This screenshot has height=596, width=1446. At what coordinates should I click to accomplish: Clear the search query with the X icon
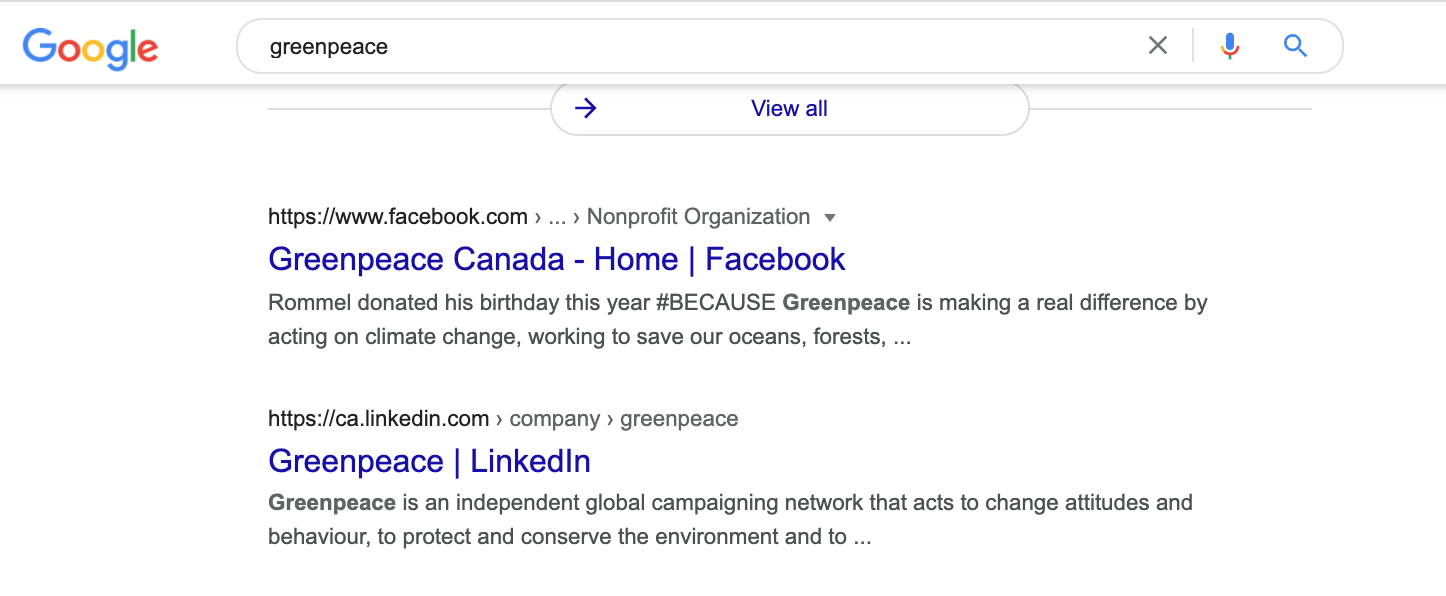click(x=1157, y=45)
